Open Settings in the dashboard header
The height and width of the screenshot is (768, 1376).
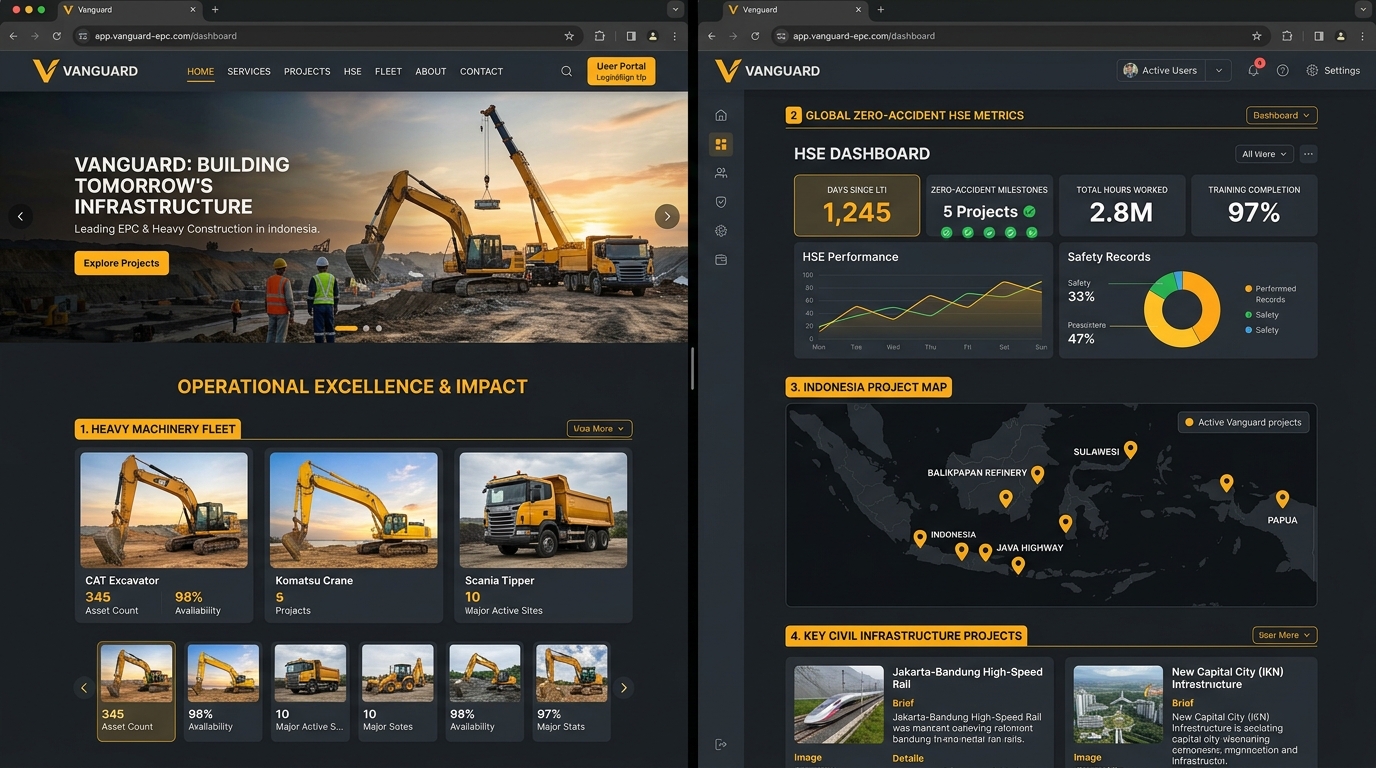(x=1333, y=71)
